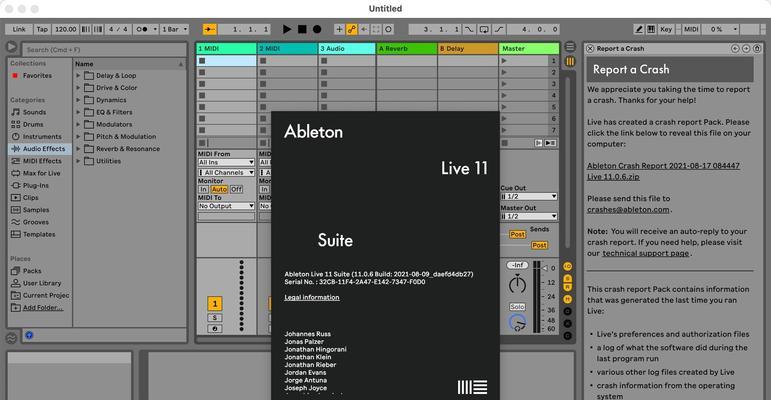The height and width of the screenshot is (400, 771).
Task: Open the metronome settings dropdown
Action: click(x=154, y=30)
